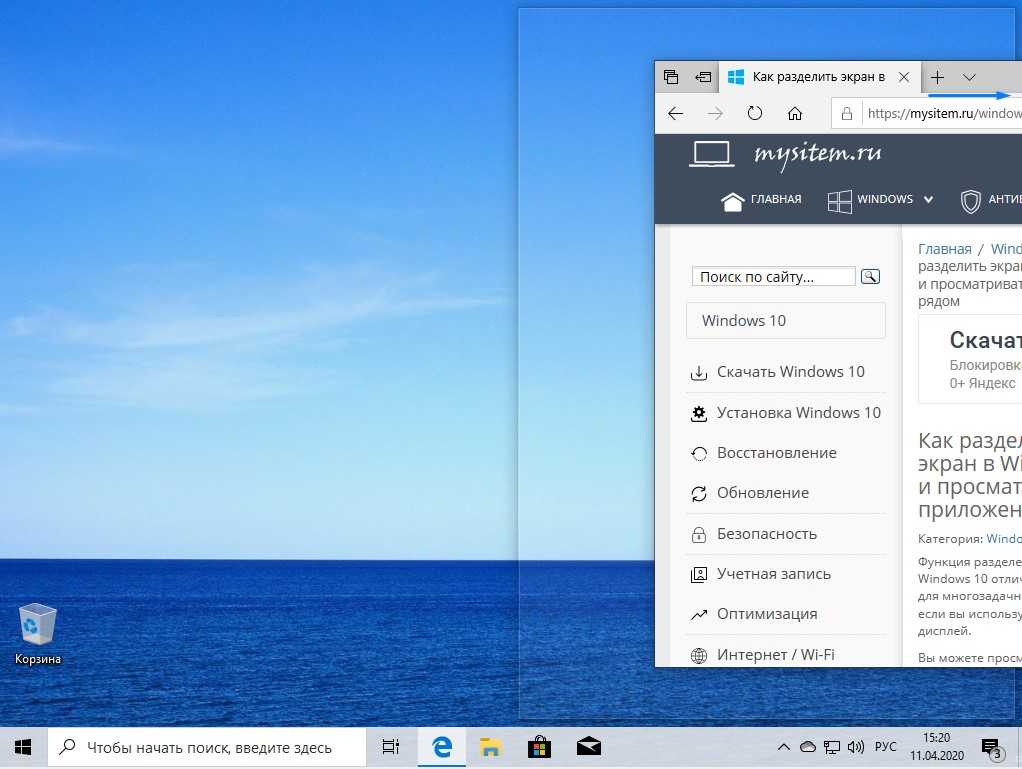Click the mysitem.ru address bar URL
1022x769 pixels.
click(x=944, y=114)
